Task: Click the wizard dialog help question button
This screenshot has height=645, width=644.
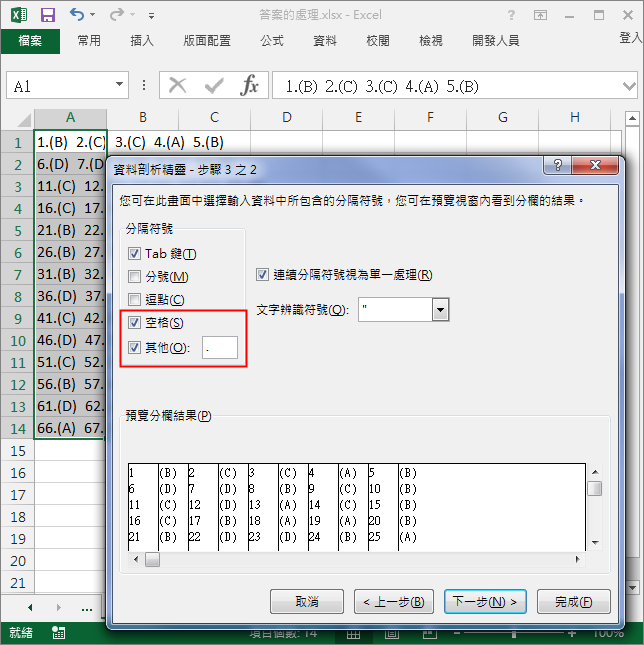Action: [558, 165]
